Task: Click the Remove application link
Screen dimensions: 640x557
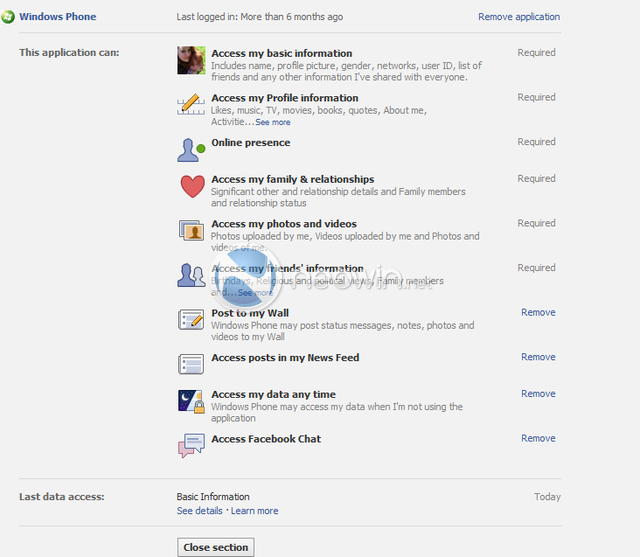Action: pyautogui.click(x=519, y=17)
